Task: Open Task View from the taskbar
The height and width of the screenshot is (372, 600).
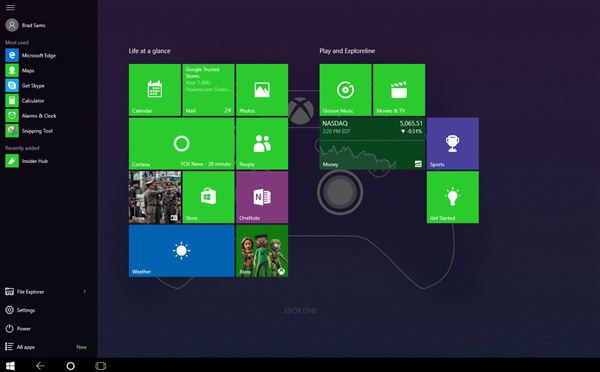Action: 100,366
